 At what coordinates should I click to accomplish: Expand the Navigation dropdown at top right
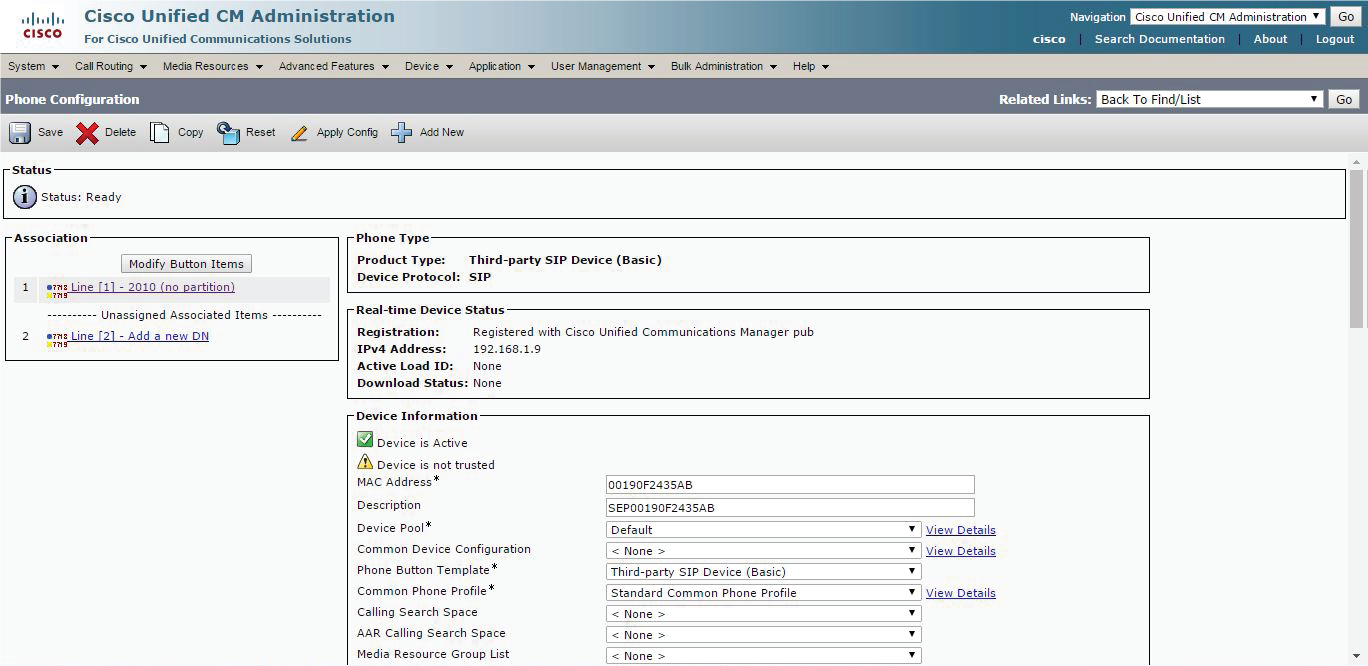point(1227,17)
